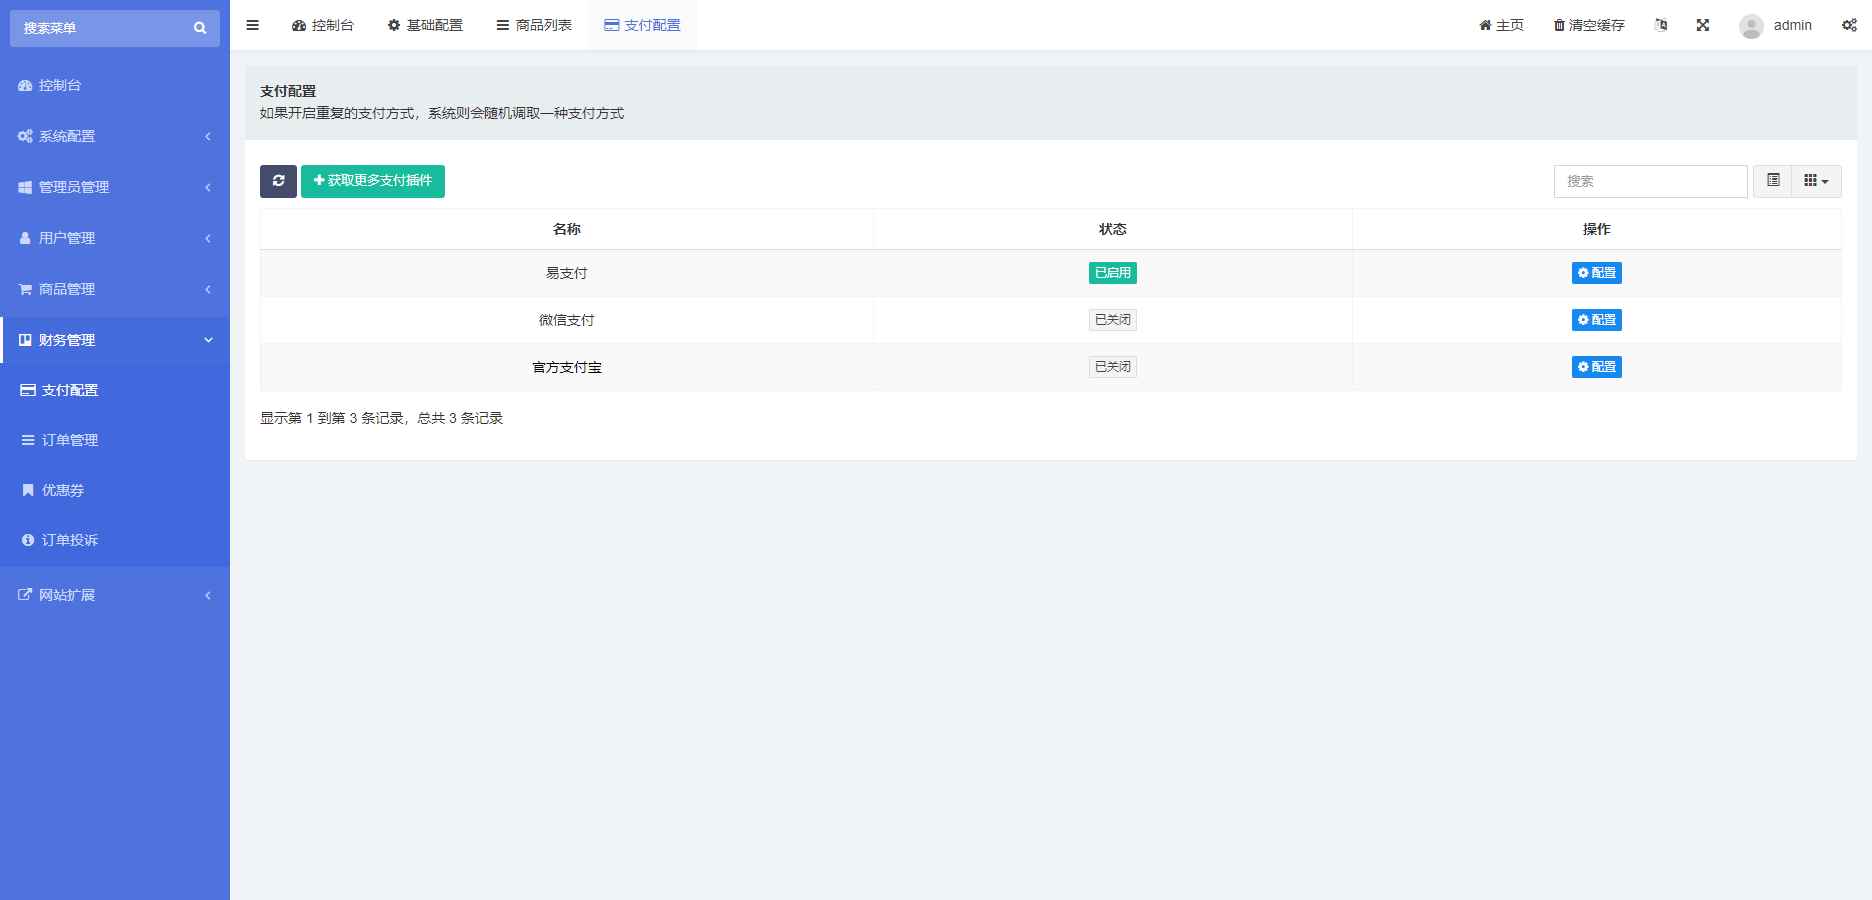Open the settings gears icon at top right
This screenshot has width=1872, height=900.
click(x=1849, y=25)
